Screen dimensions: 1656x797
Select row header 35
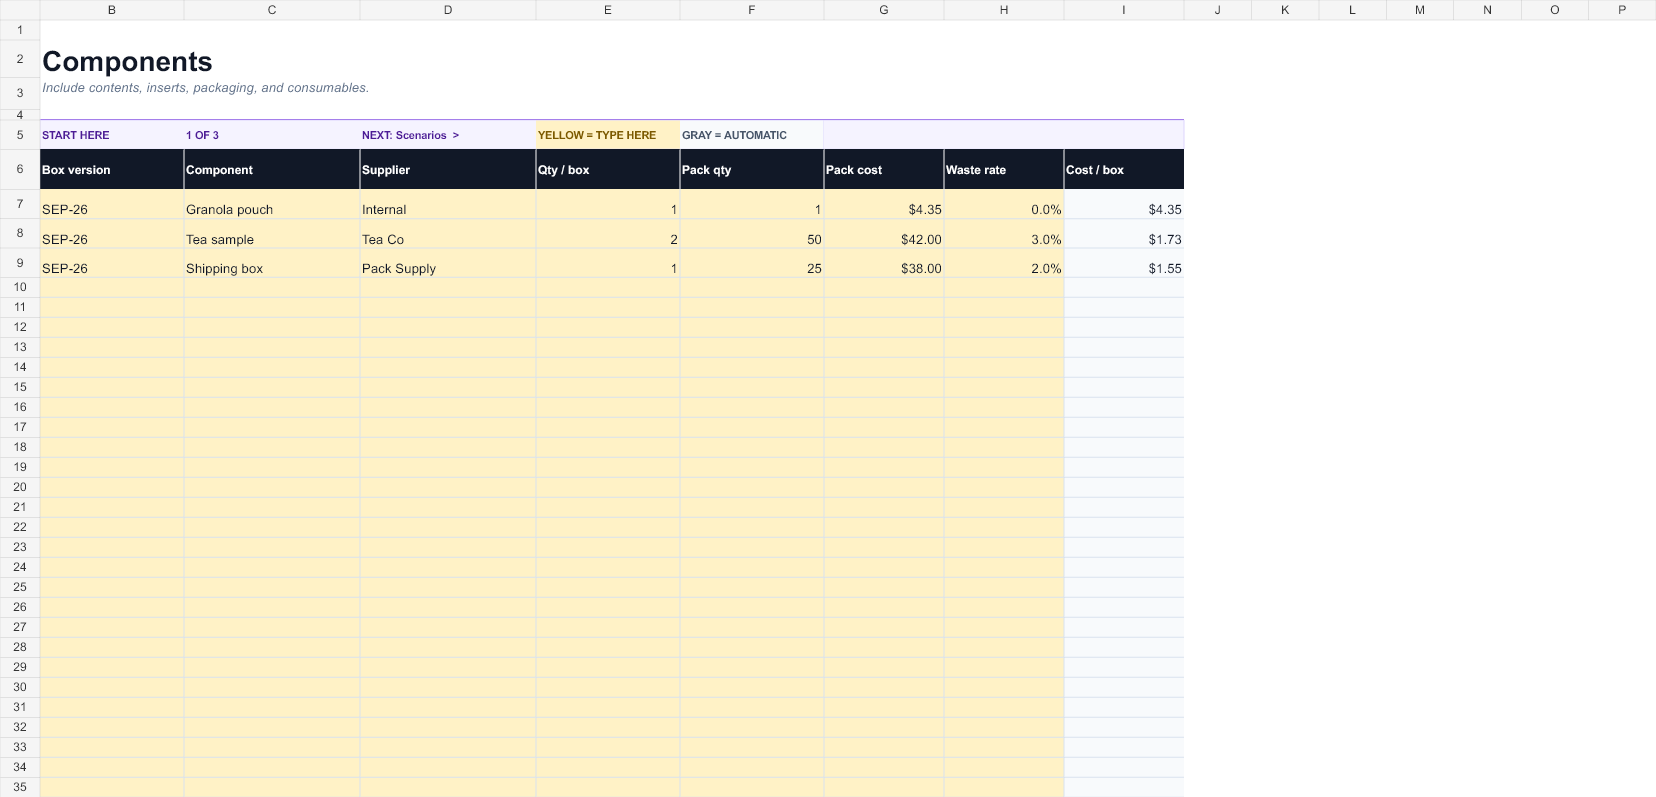point(20,787)
